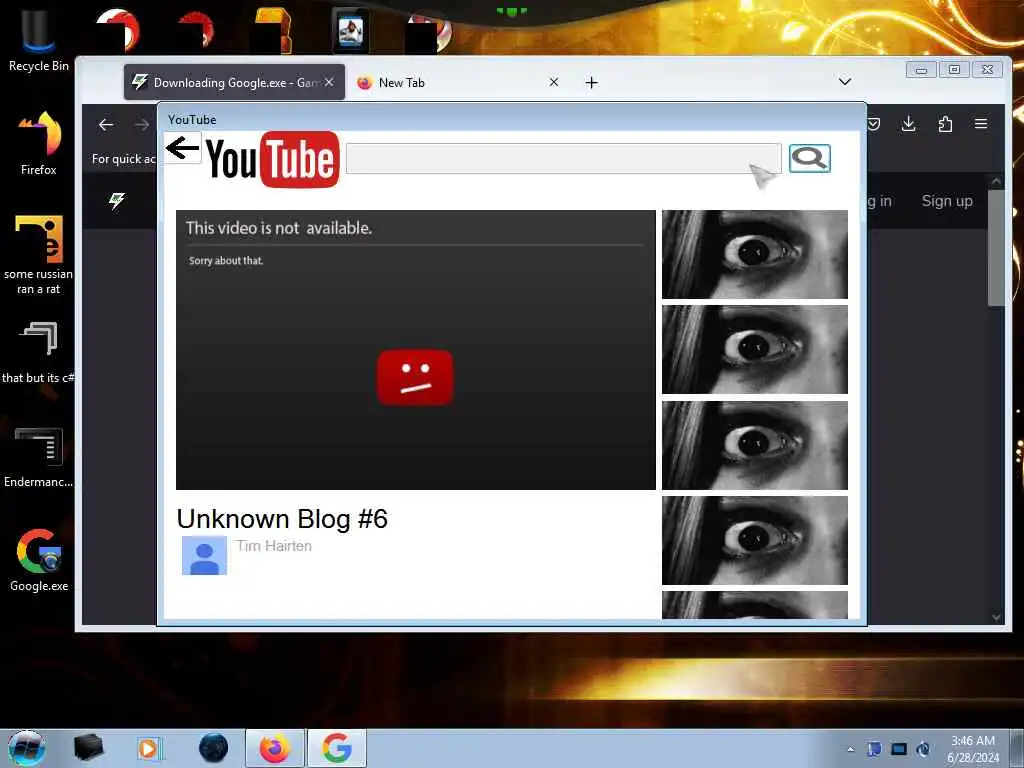
Task: Click the Unknown Blog #6 video title
Action: [x=282, y=519]
